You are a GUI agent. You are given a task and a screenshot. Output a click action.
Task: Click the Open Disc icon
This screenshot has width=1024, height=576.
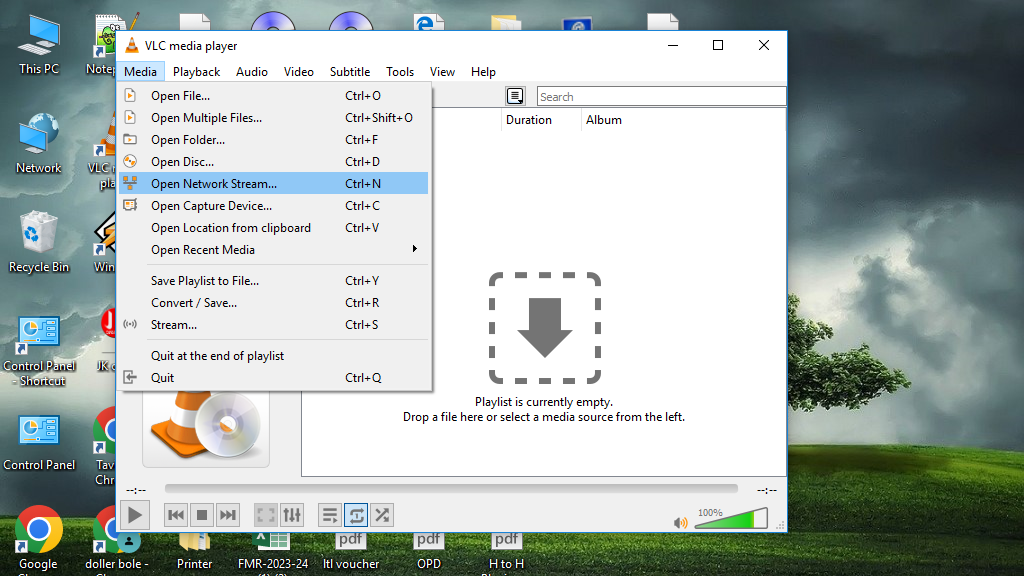130,161
